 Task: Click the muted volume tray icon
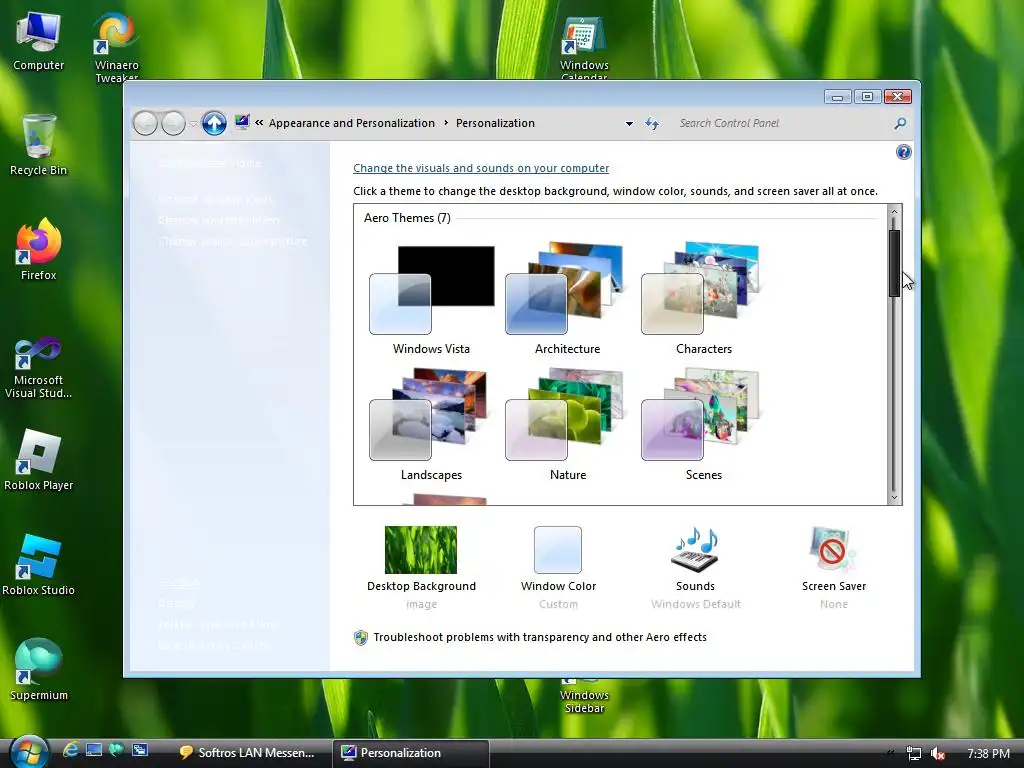coord(938,754)
